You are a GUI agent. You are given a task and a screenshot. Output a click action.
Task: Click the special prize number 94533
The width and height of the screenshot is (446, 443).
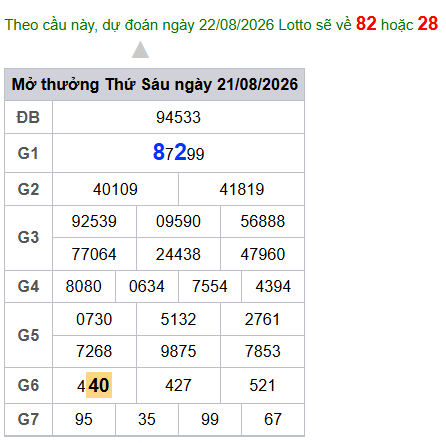(x=178, y=117)
